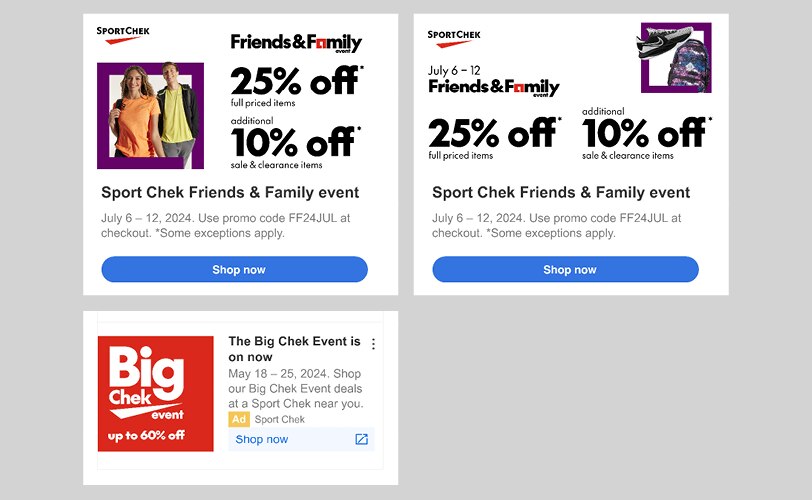The height and width of the screenshot is (500, 812).
Task: Click the Sport Chek advertiser name beside Ad badge
Action: point(280,419)
